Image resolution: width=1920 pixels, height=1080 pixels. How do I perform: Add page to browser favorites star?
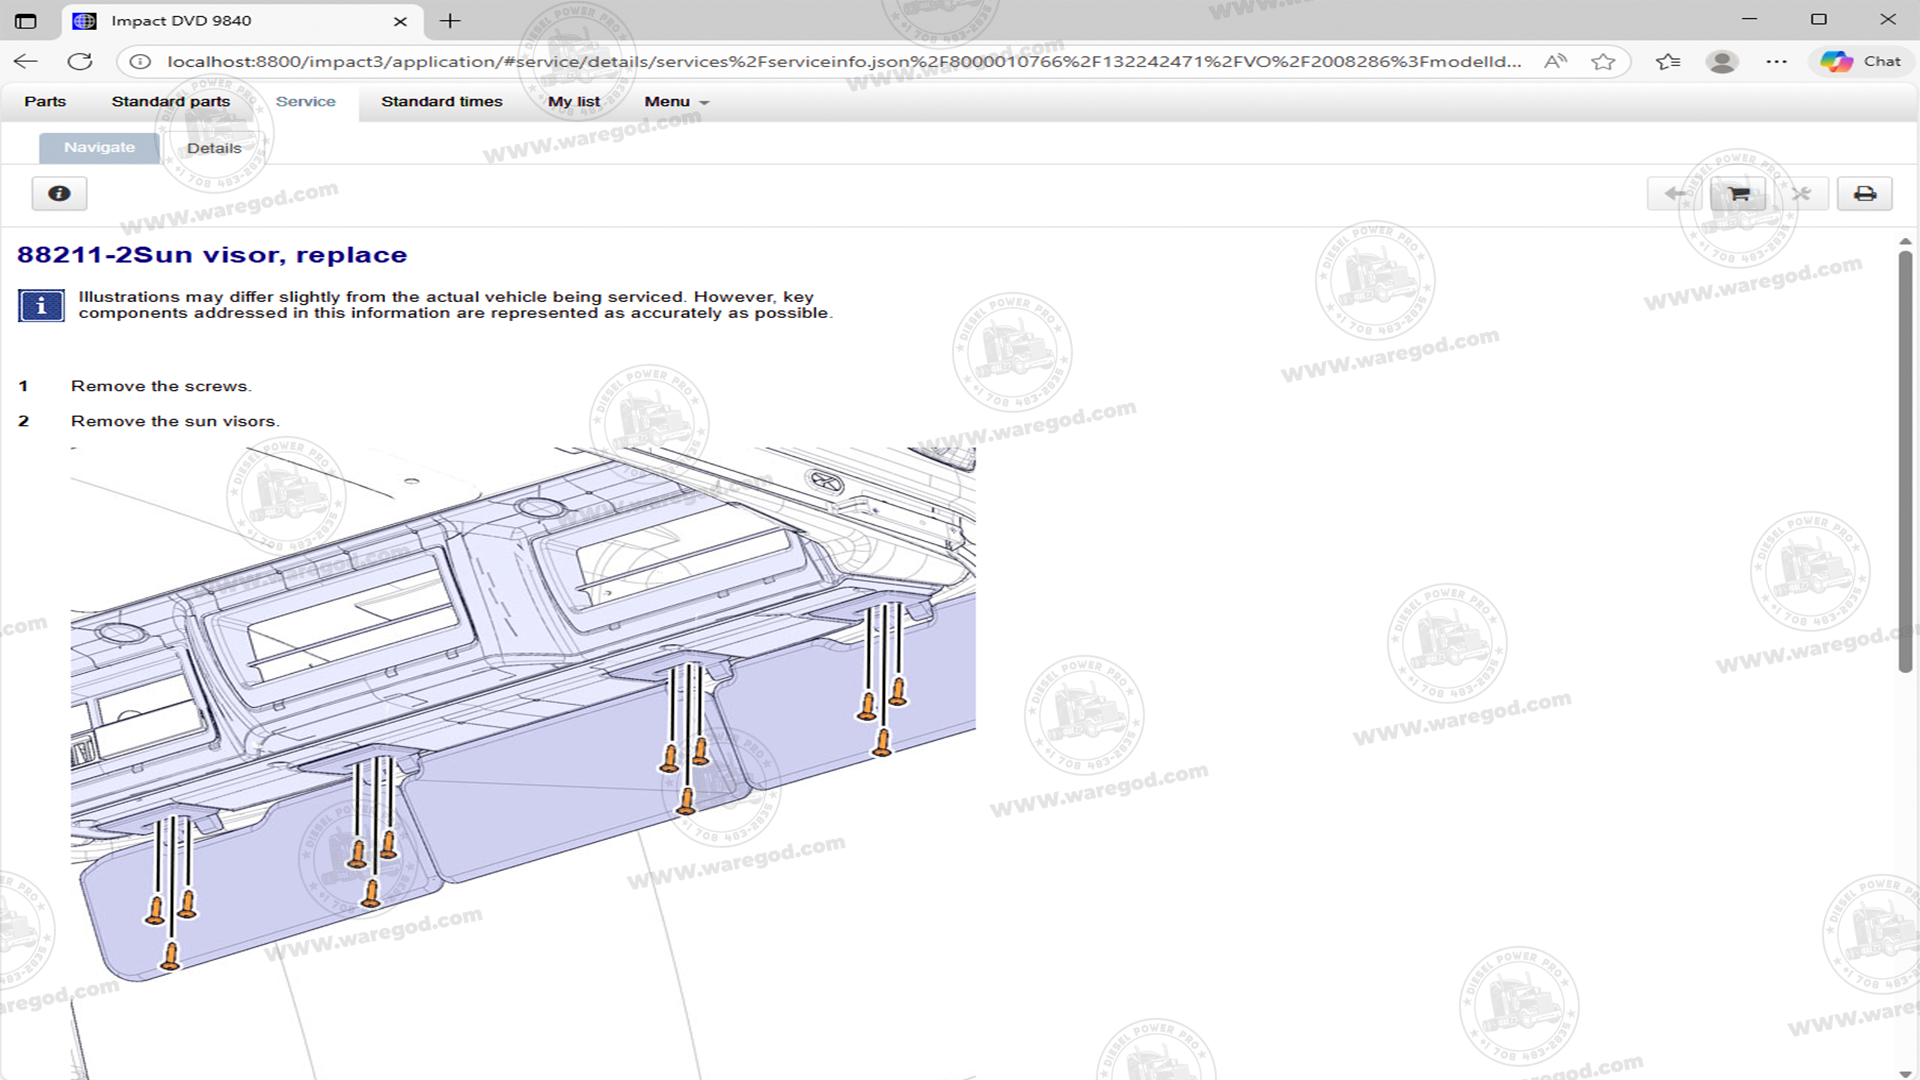pyautogui.click(x=1603, y=61)
